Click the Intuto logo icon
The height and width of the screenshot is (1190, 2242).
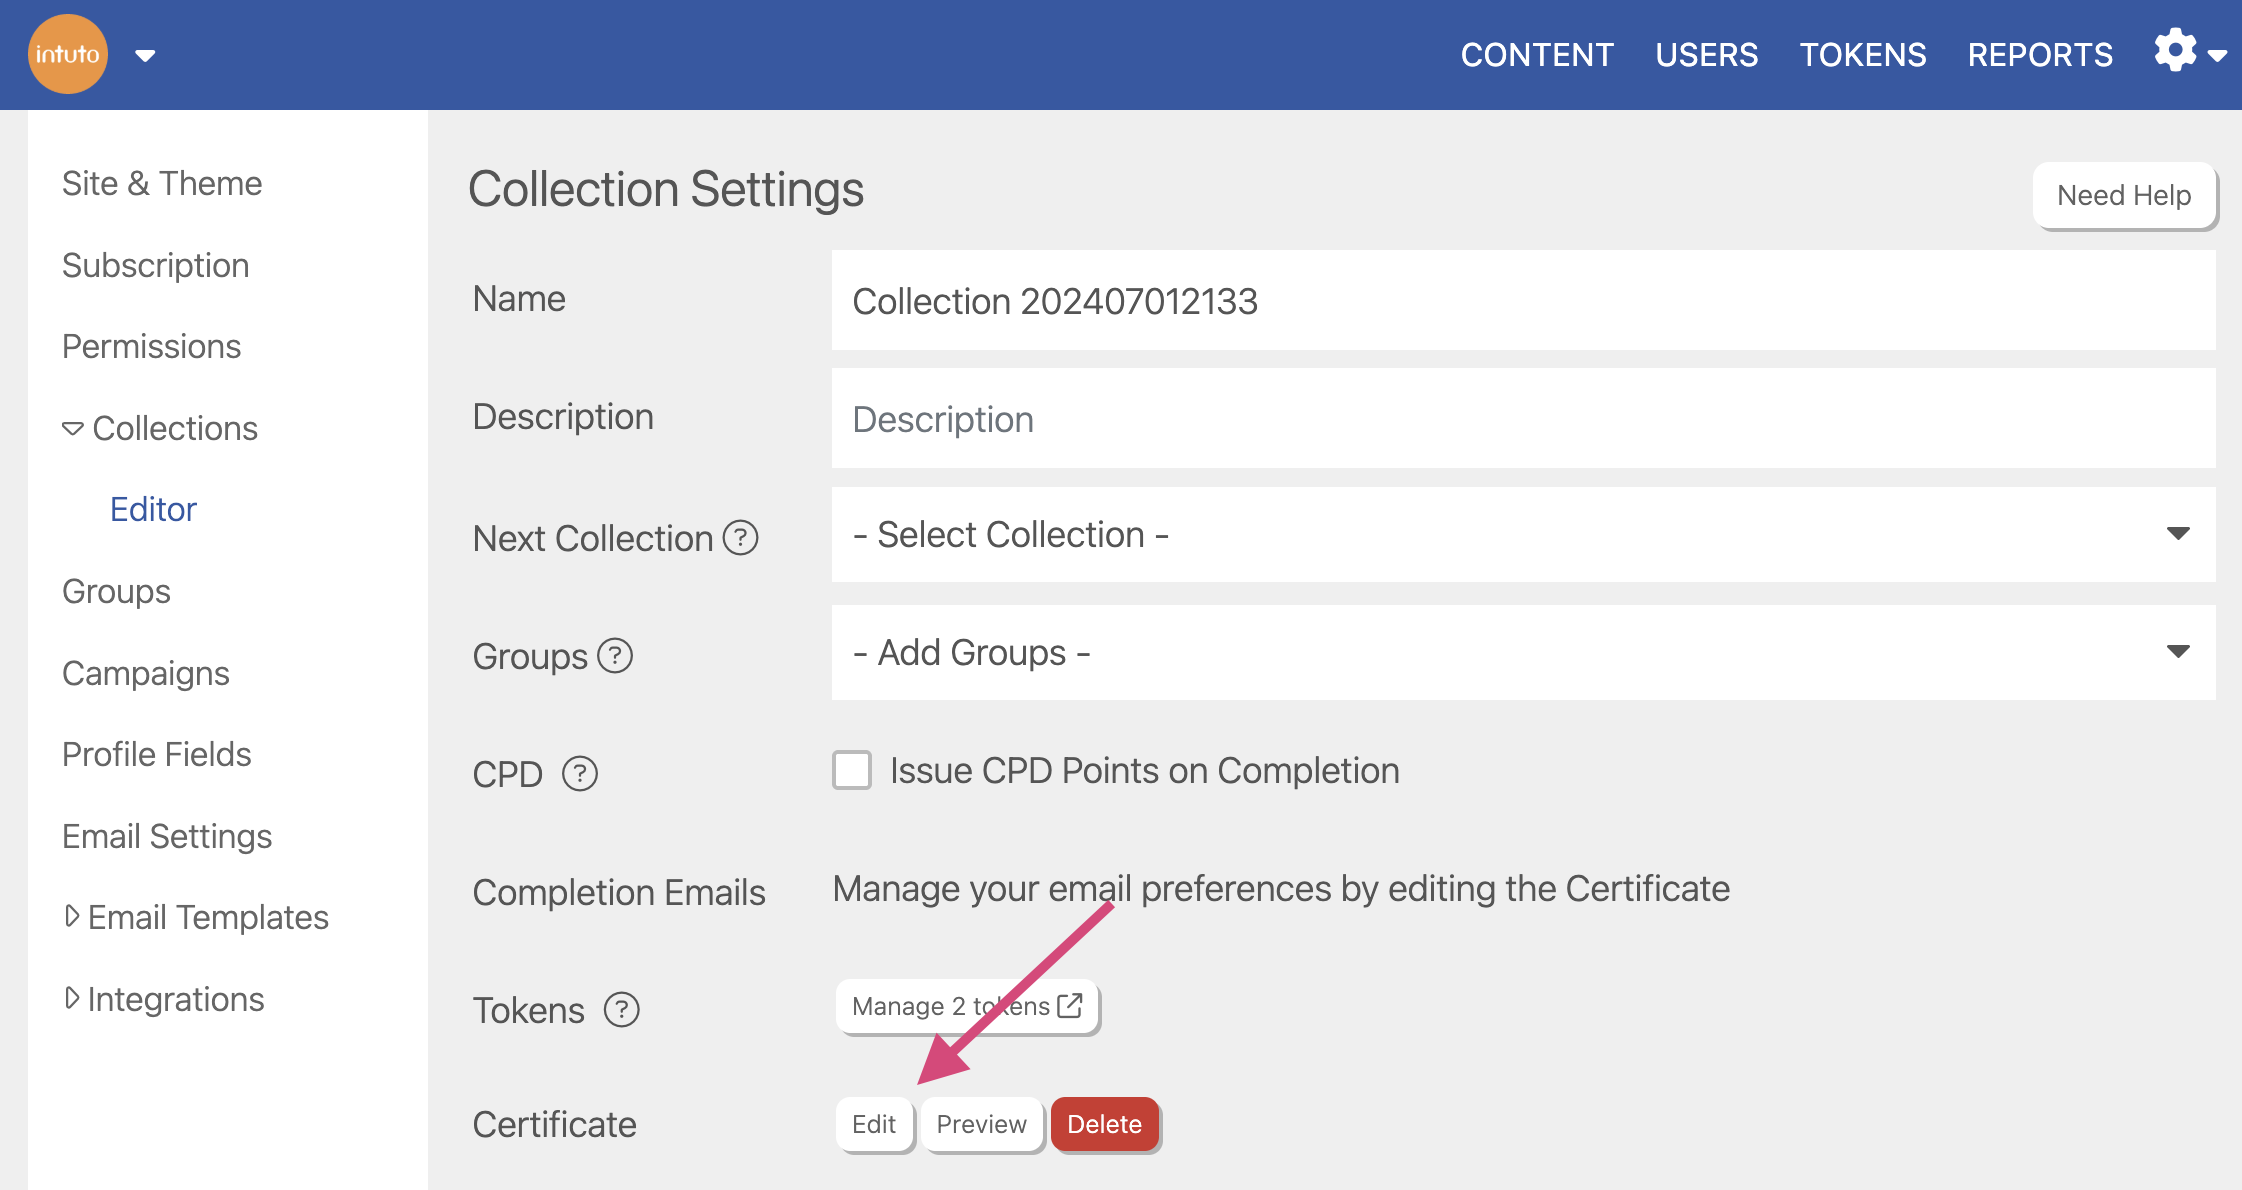pyautogui.click(x=68, y=54)
